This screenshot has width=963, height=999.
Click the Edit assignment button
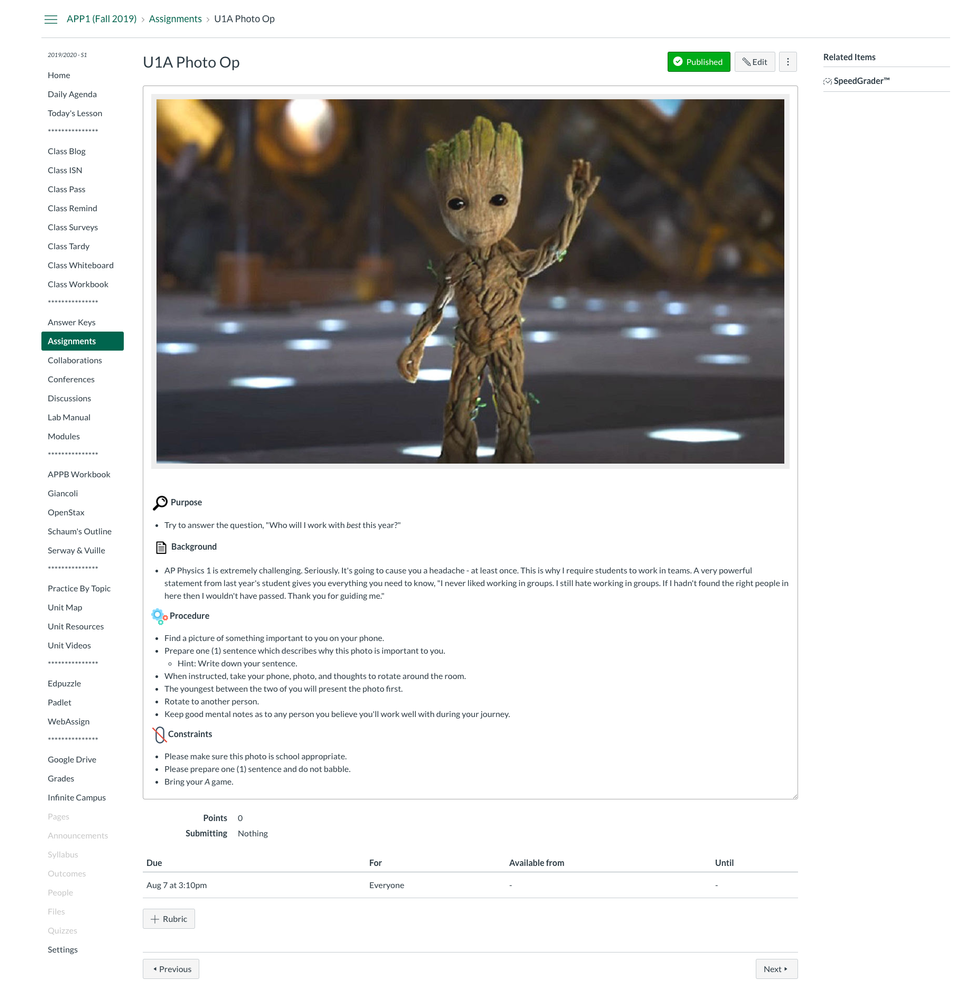(755, 62)
